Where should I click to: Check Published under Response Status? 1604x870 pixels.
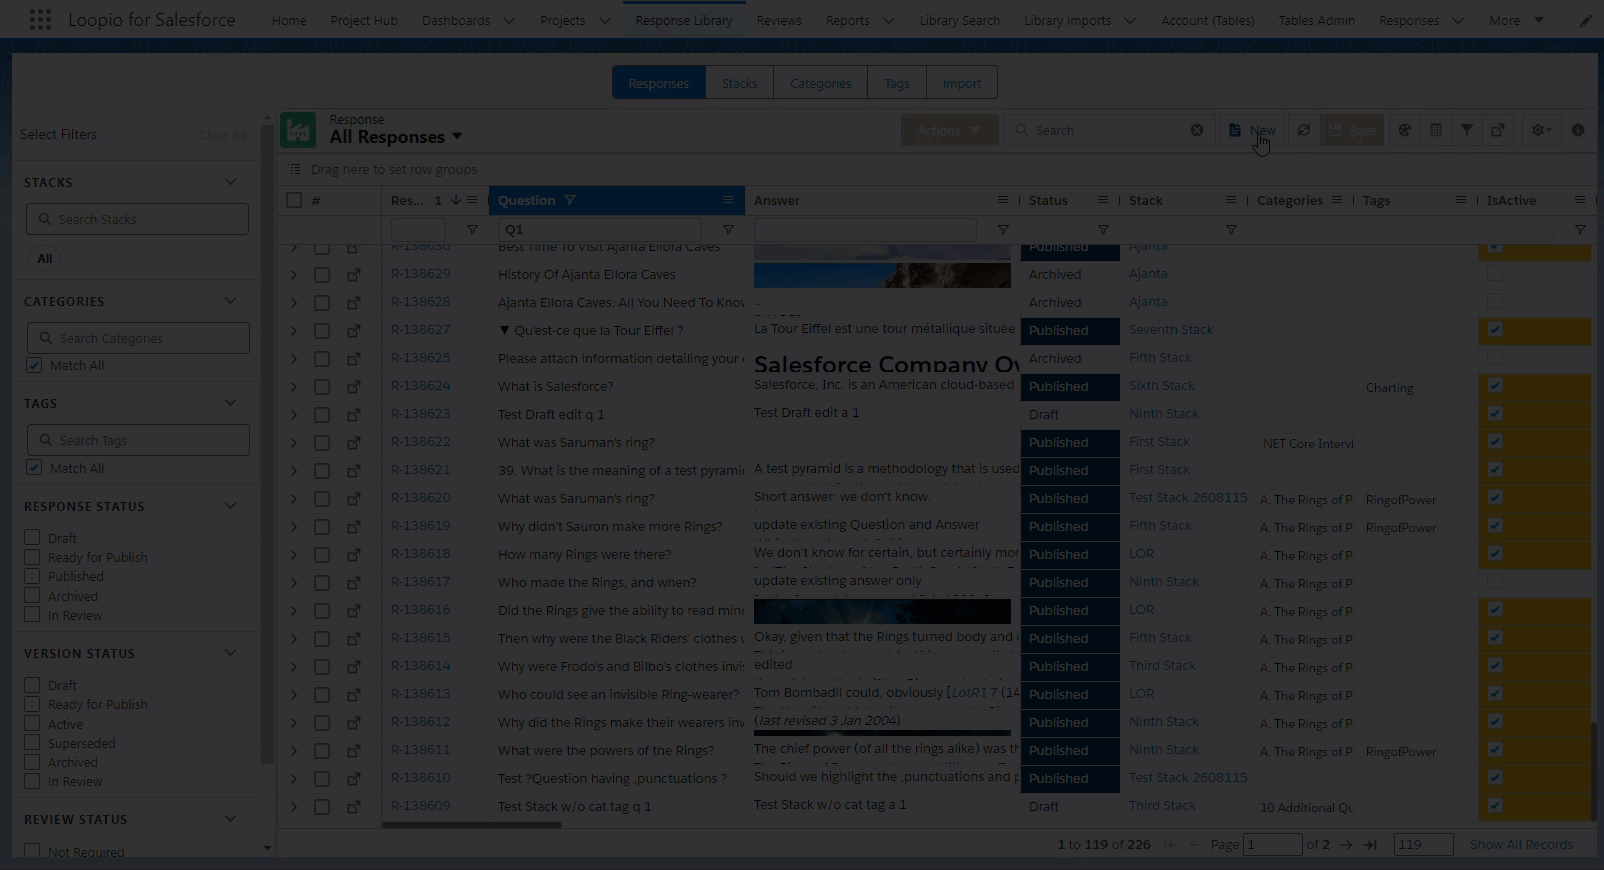coord(32,576)
